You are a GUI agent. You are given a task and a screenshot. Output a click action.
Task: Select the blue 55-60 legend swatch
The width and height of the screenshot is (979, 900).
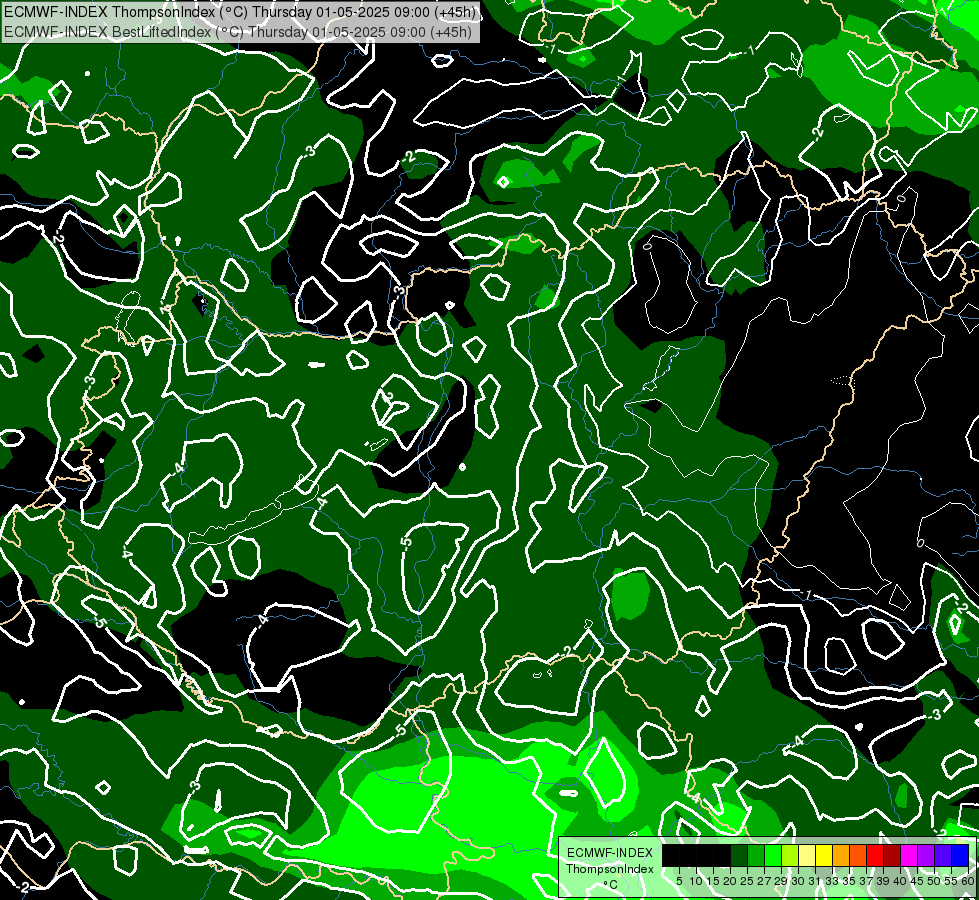pos(960,855)
